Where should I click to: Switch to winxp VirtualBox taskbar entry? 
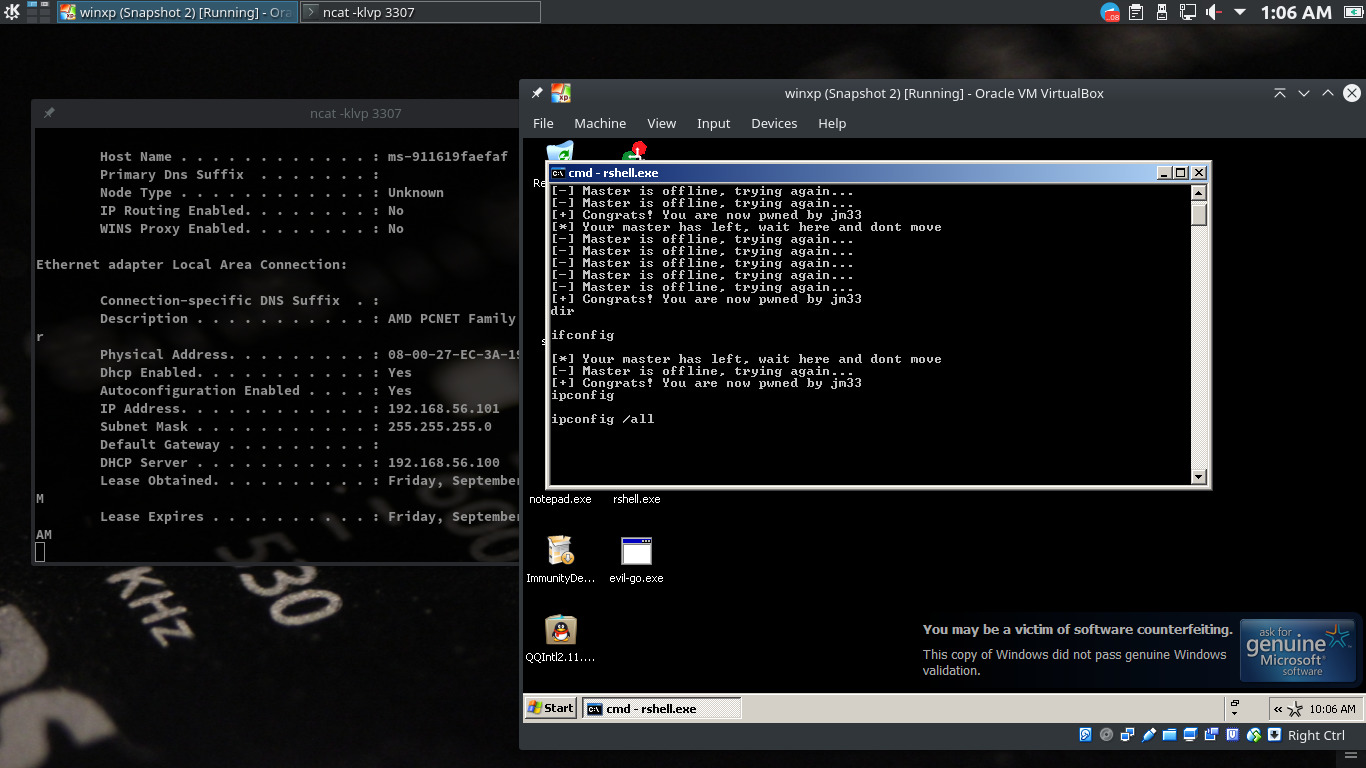click(176, 12)
